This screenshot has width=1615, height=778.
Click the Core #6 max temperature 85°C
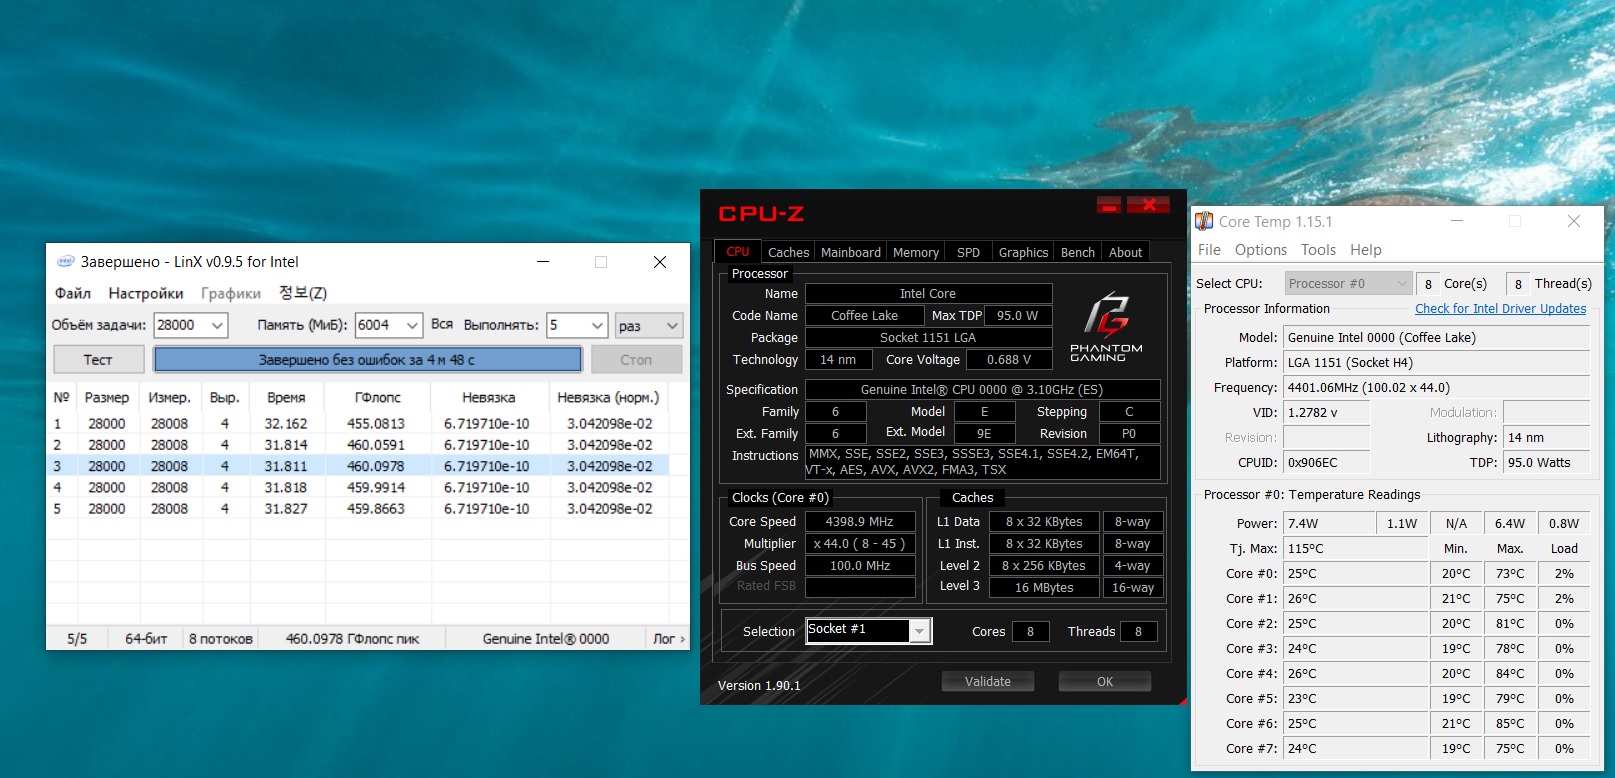pos(1510,723)
